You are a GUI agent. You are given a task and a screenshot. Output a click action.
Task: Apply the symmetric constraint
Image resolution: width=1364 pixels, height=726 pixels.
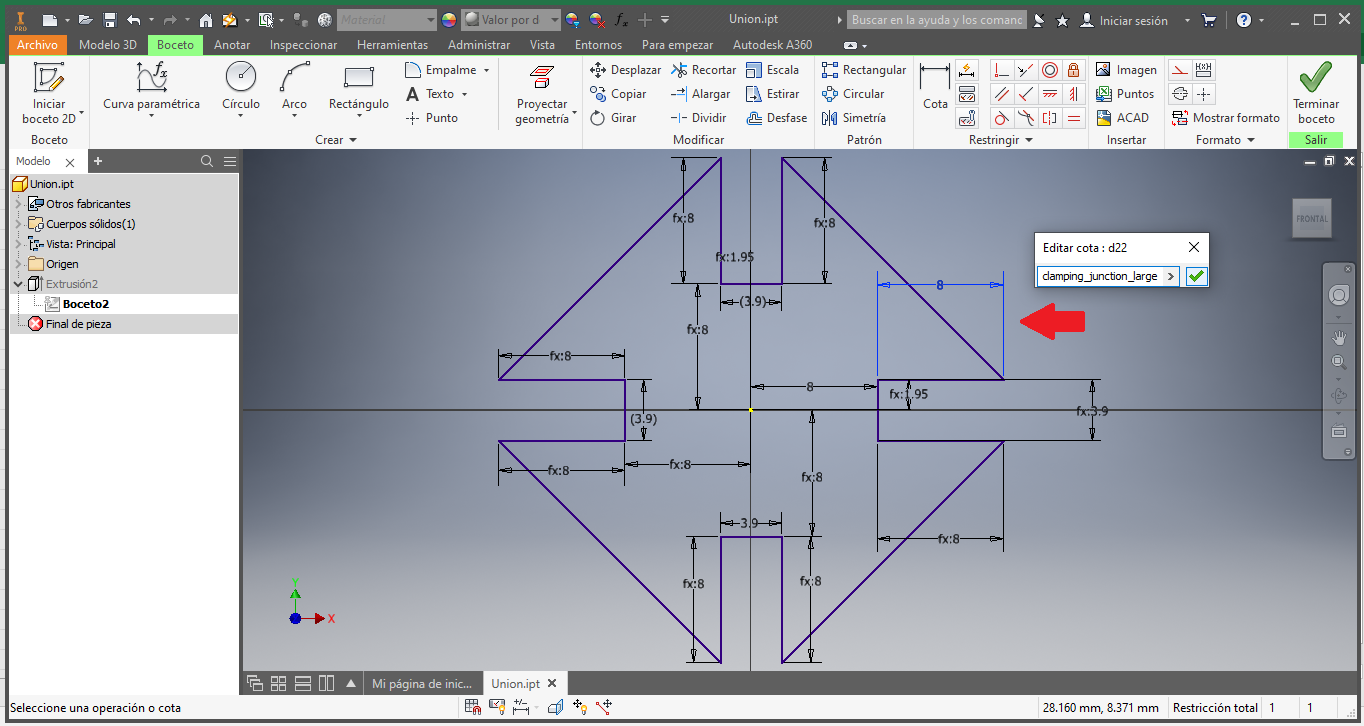tap(1050, 118)
